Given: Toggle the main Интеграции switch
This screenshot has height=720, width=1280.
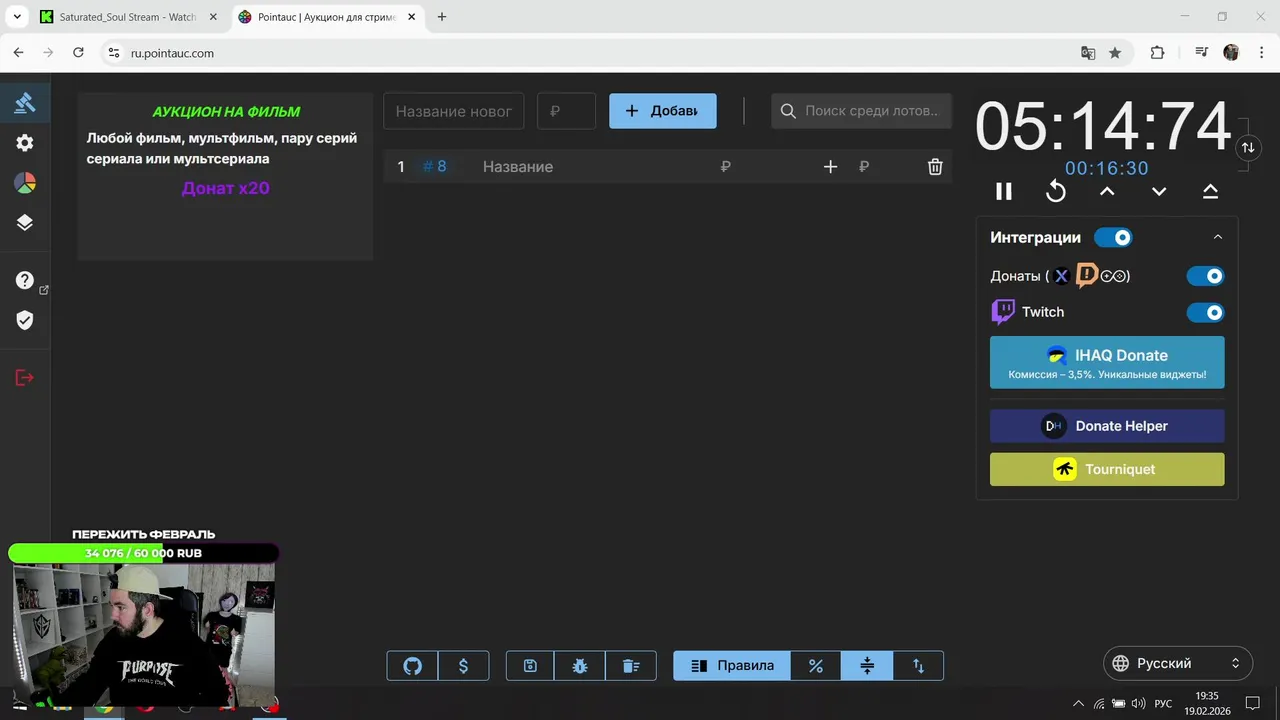Looking at the screenshot, I should 1113,237.
